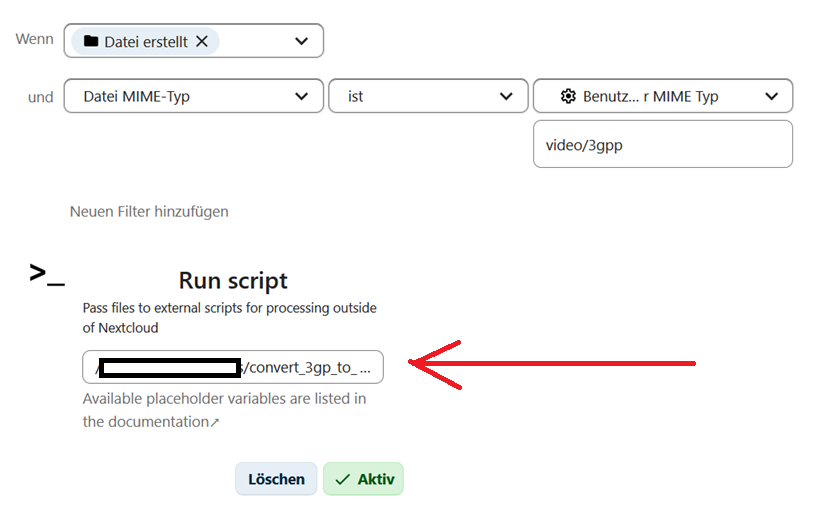Open the "Benutz... r MIME Typ" dropdown

(x=650, y=97)
